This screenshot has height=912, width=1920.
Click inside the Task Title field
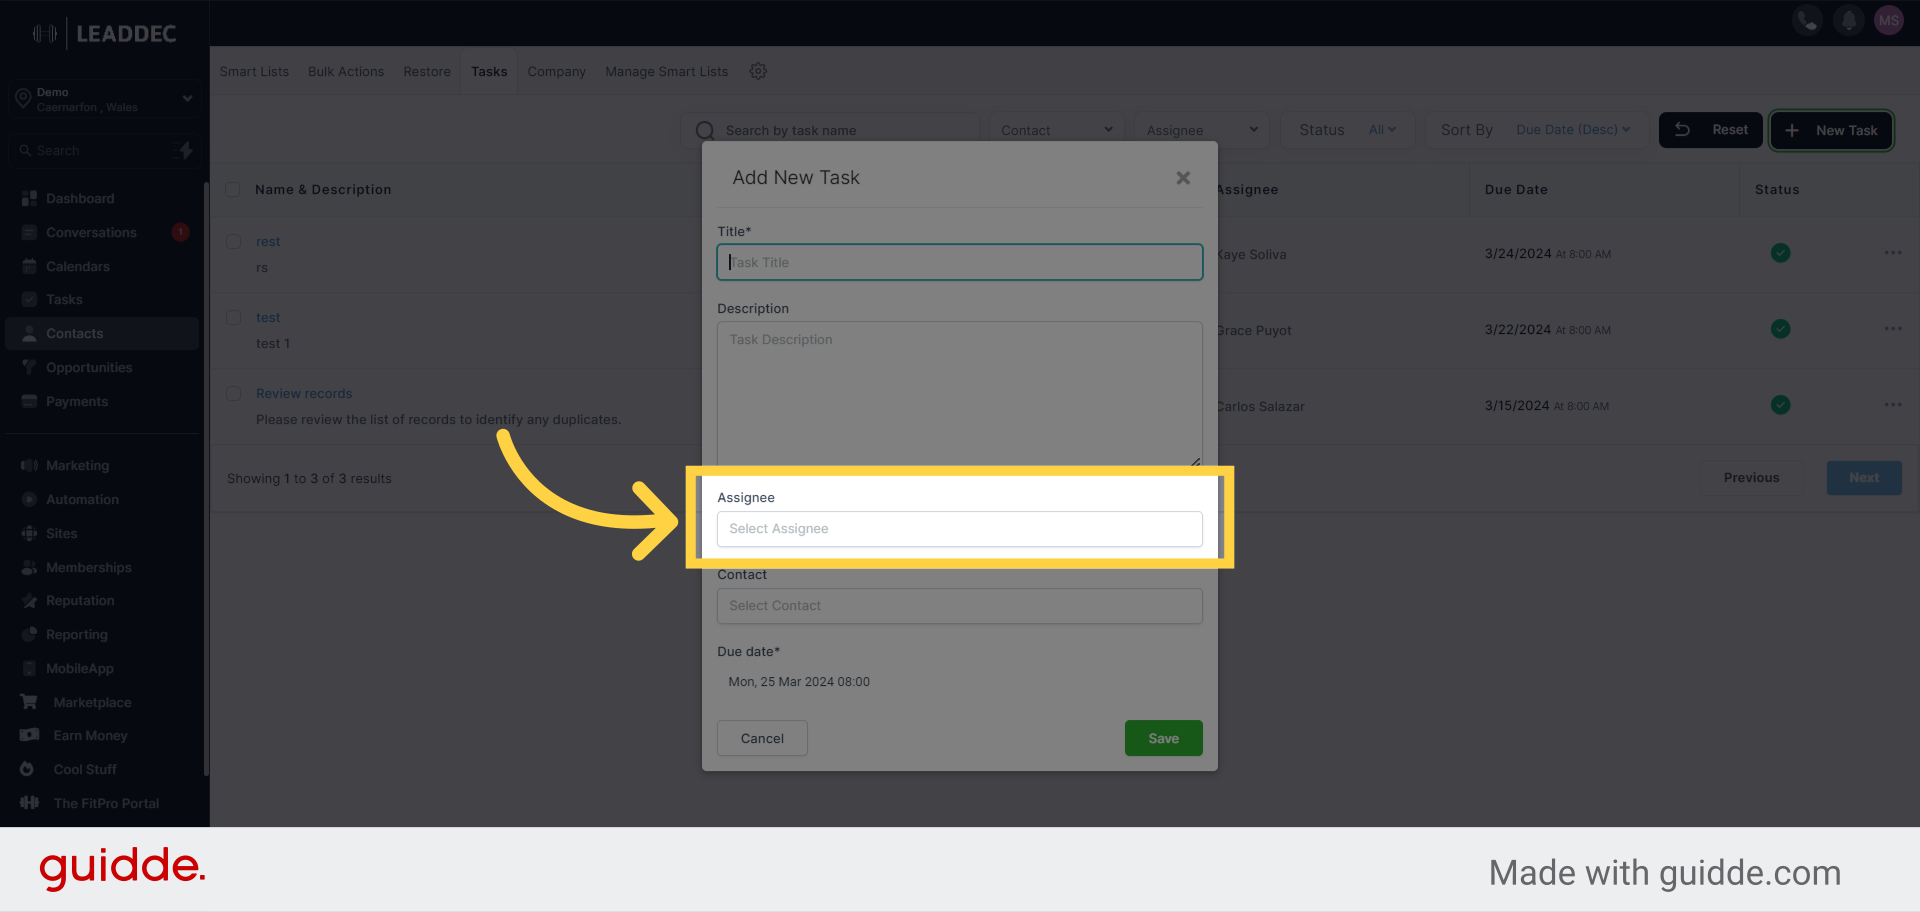959,262
